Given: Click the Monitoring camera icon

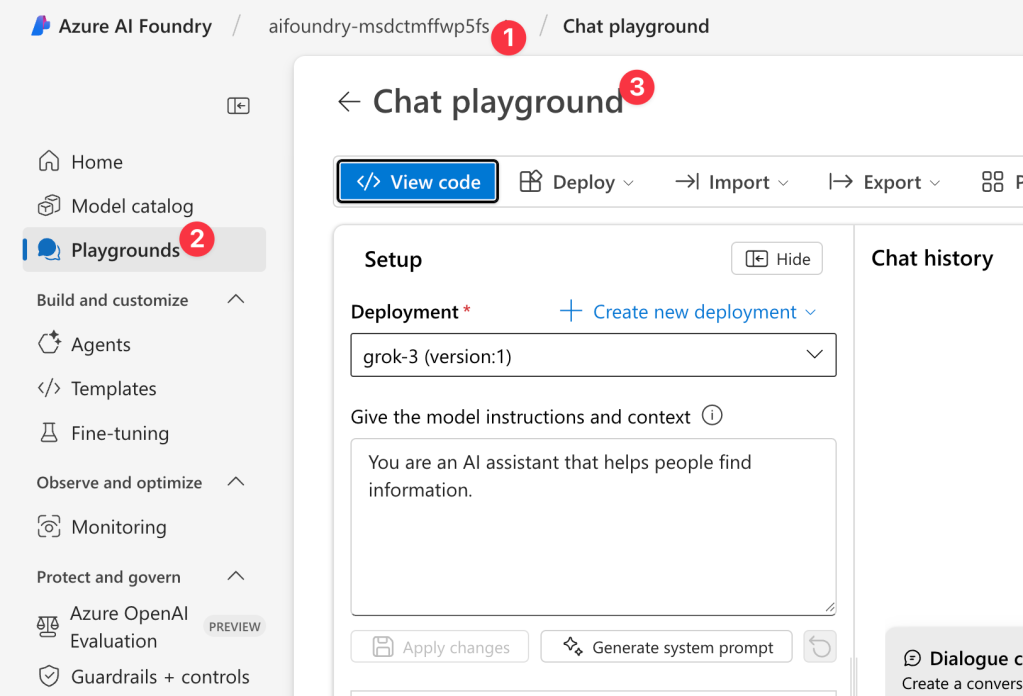Looking at the screenshot, I should [x=49, y=526].
